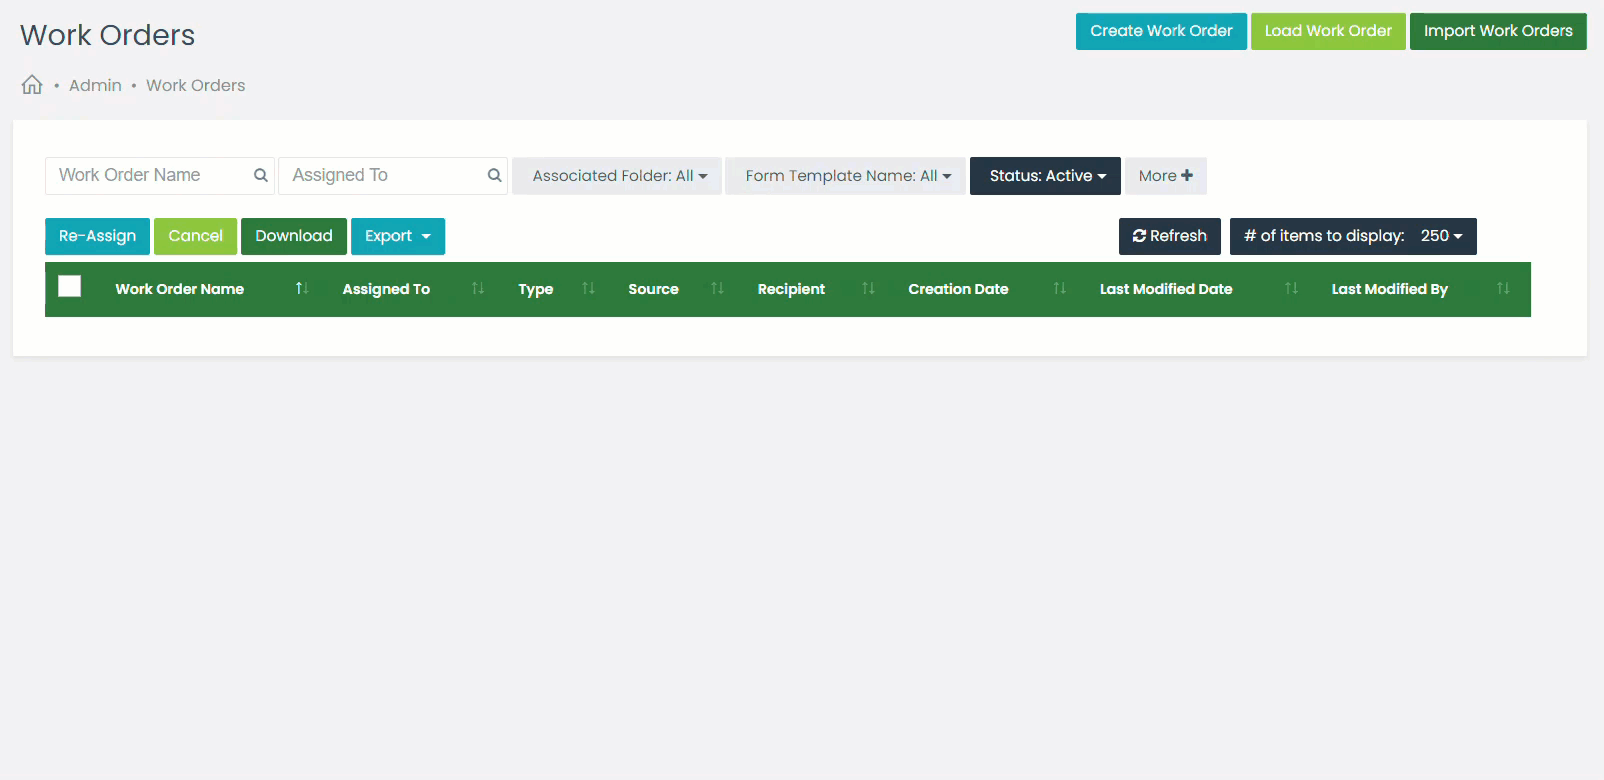Click the Work Order Name search icon
The height and width of the screenshot is (780, 1604).
pyautogui.click(x=260, y=175)
